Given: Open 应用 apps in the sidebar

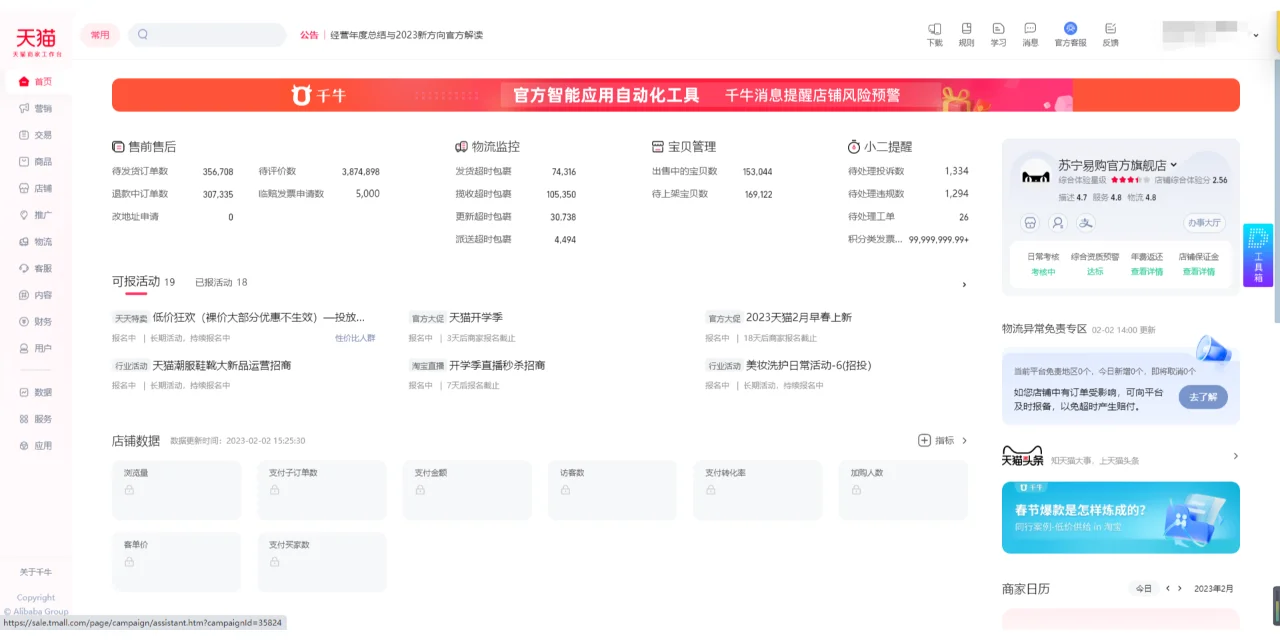Looking at the screenshot, I should click(36, 446).
